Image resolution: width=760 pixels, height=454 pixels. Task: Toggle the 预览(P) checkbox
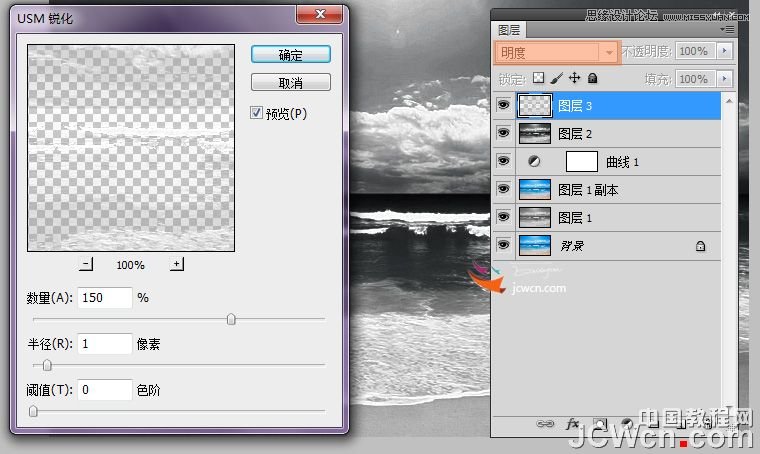pyautogui.click(x=256, y=113)
